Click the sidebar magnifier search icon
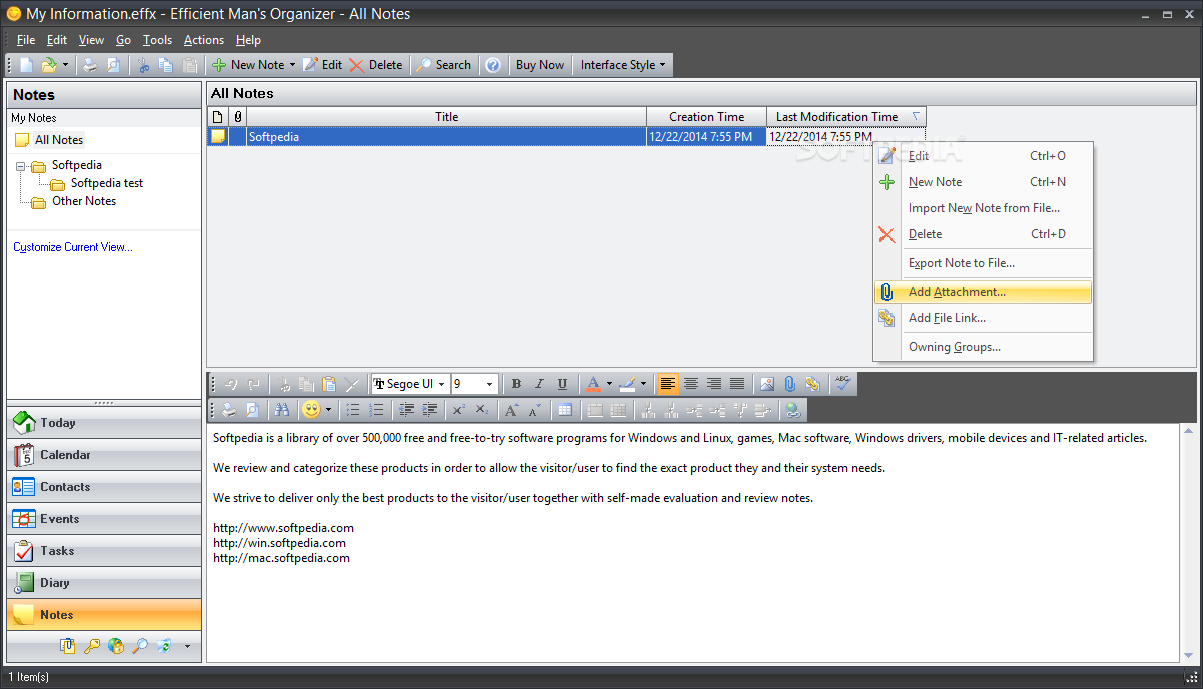Image resolution: width=1203 pixels, height=689 pixels. pyautogui.click(x=140, y=646)
